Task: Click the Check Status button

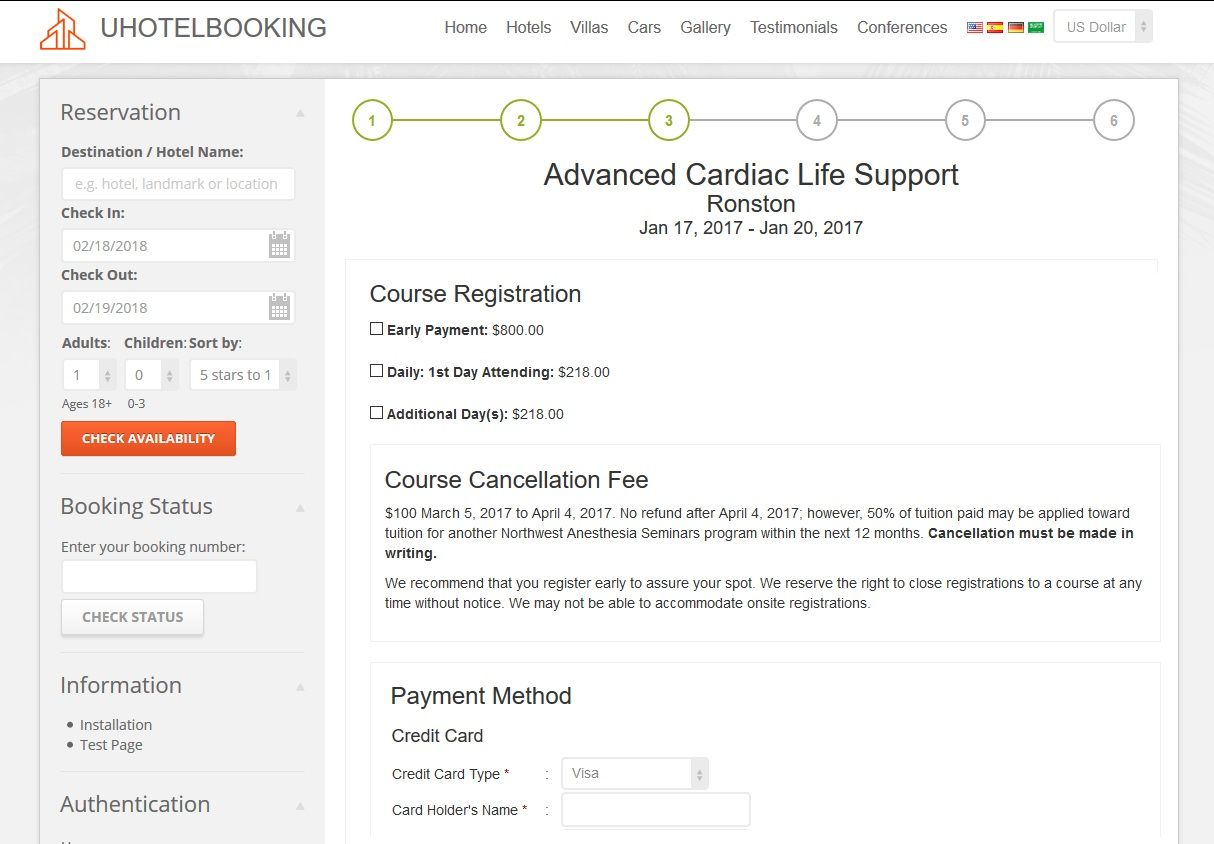Action: [132, 617]
